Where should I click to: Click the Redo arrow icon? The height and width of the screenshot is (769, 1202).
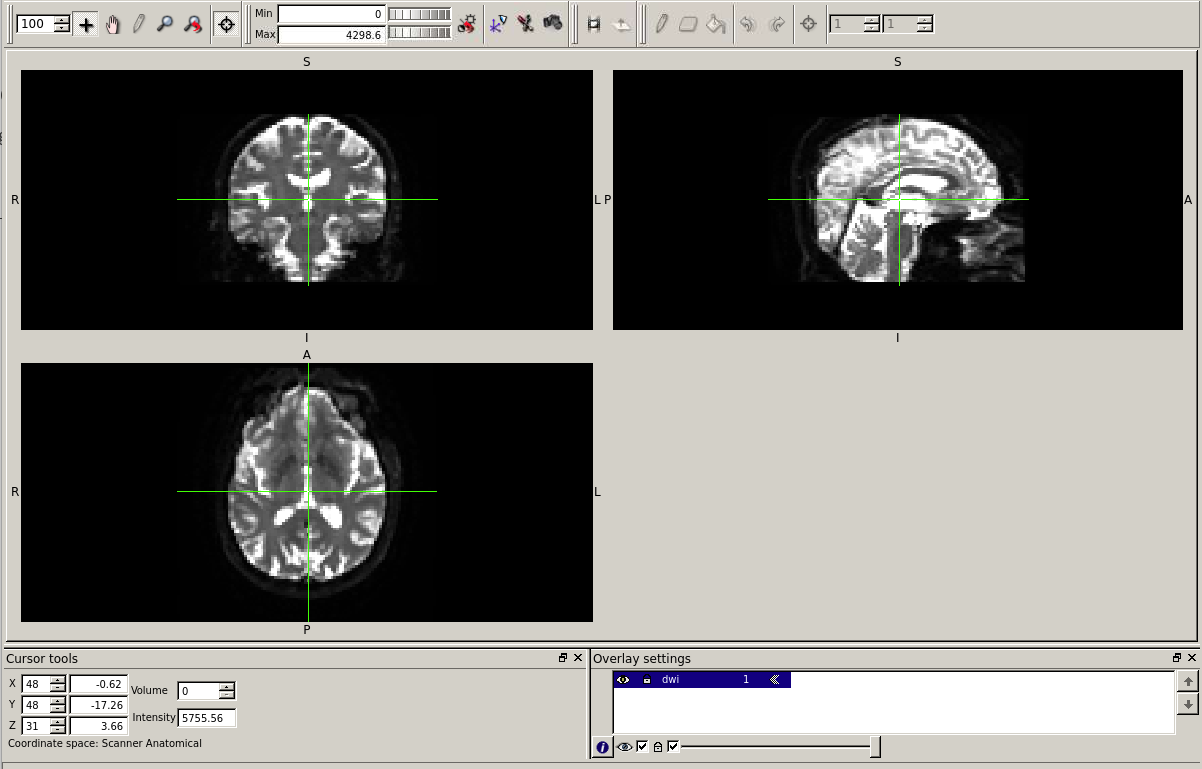pyautogui.click(x=776, y=22)
